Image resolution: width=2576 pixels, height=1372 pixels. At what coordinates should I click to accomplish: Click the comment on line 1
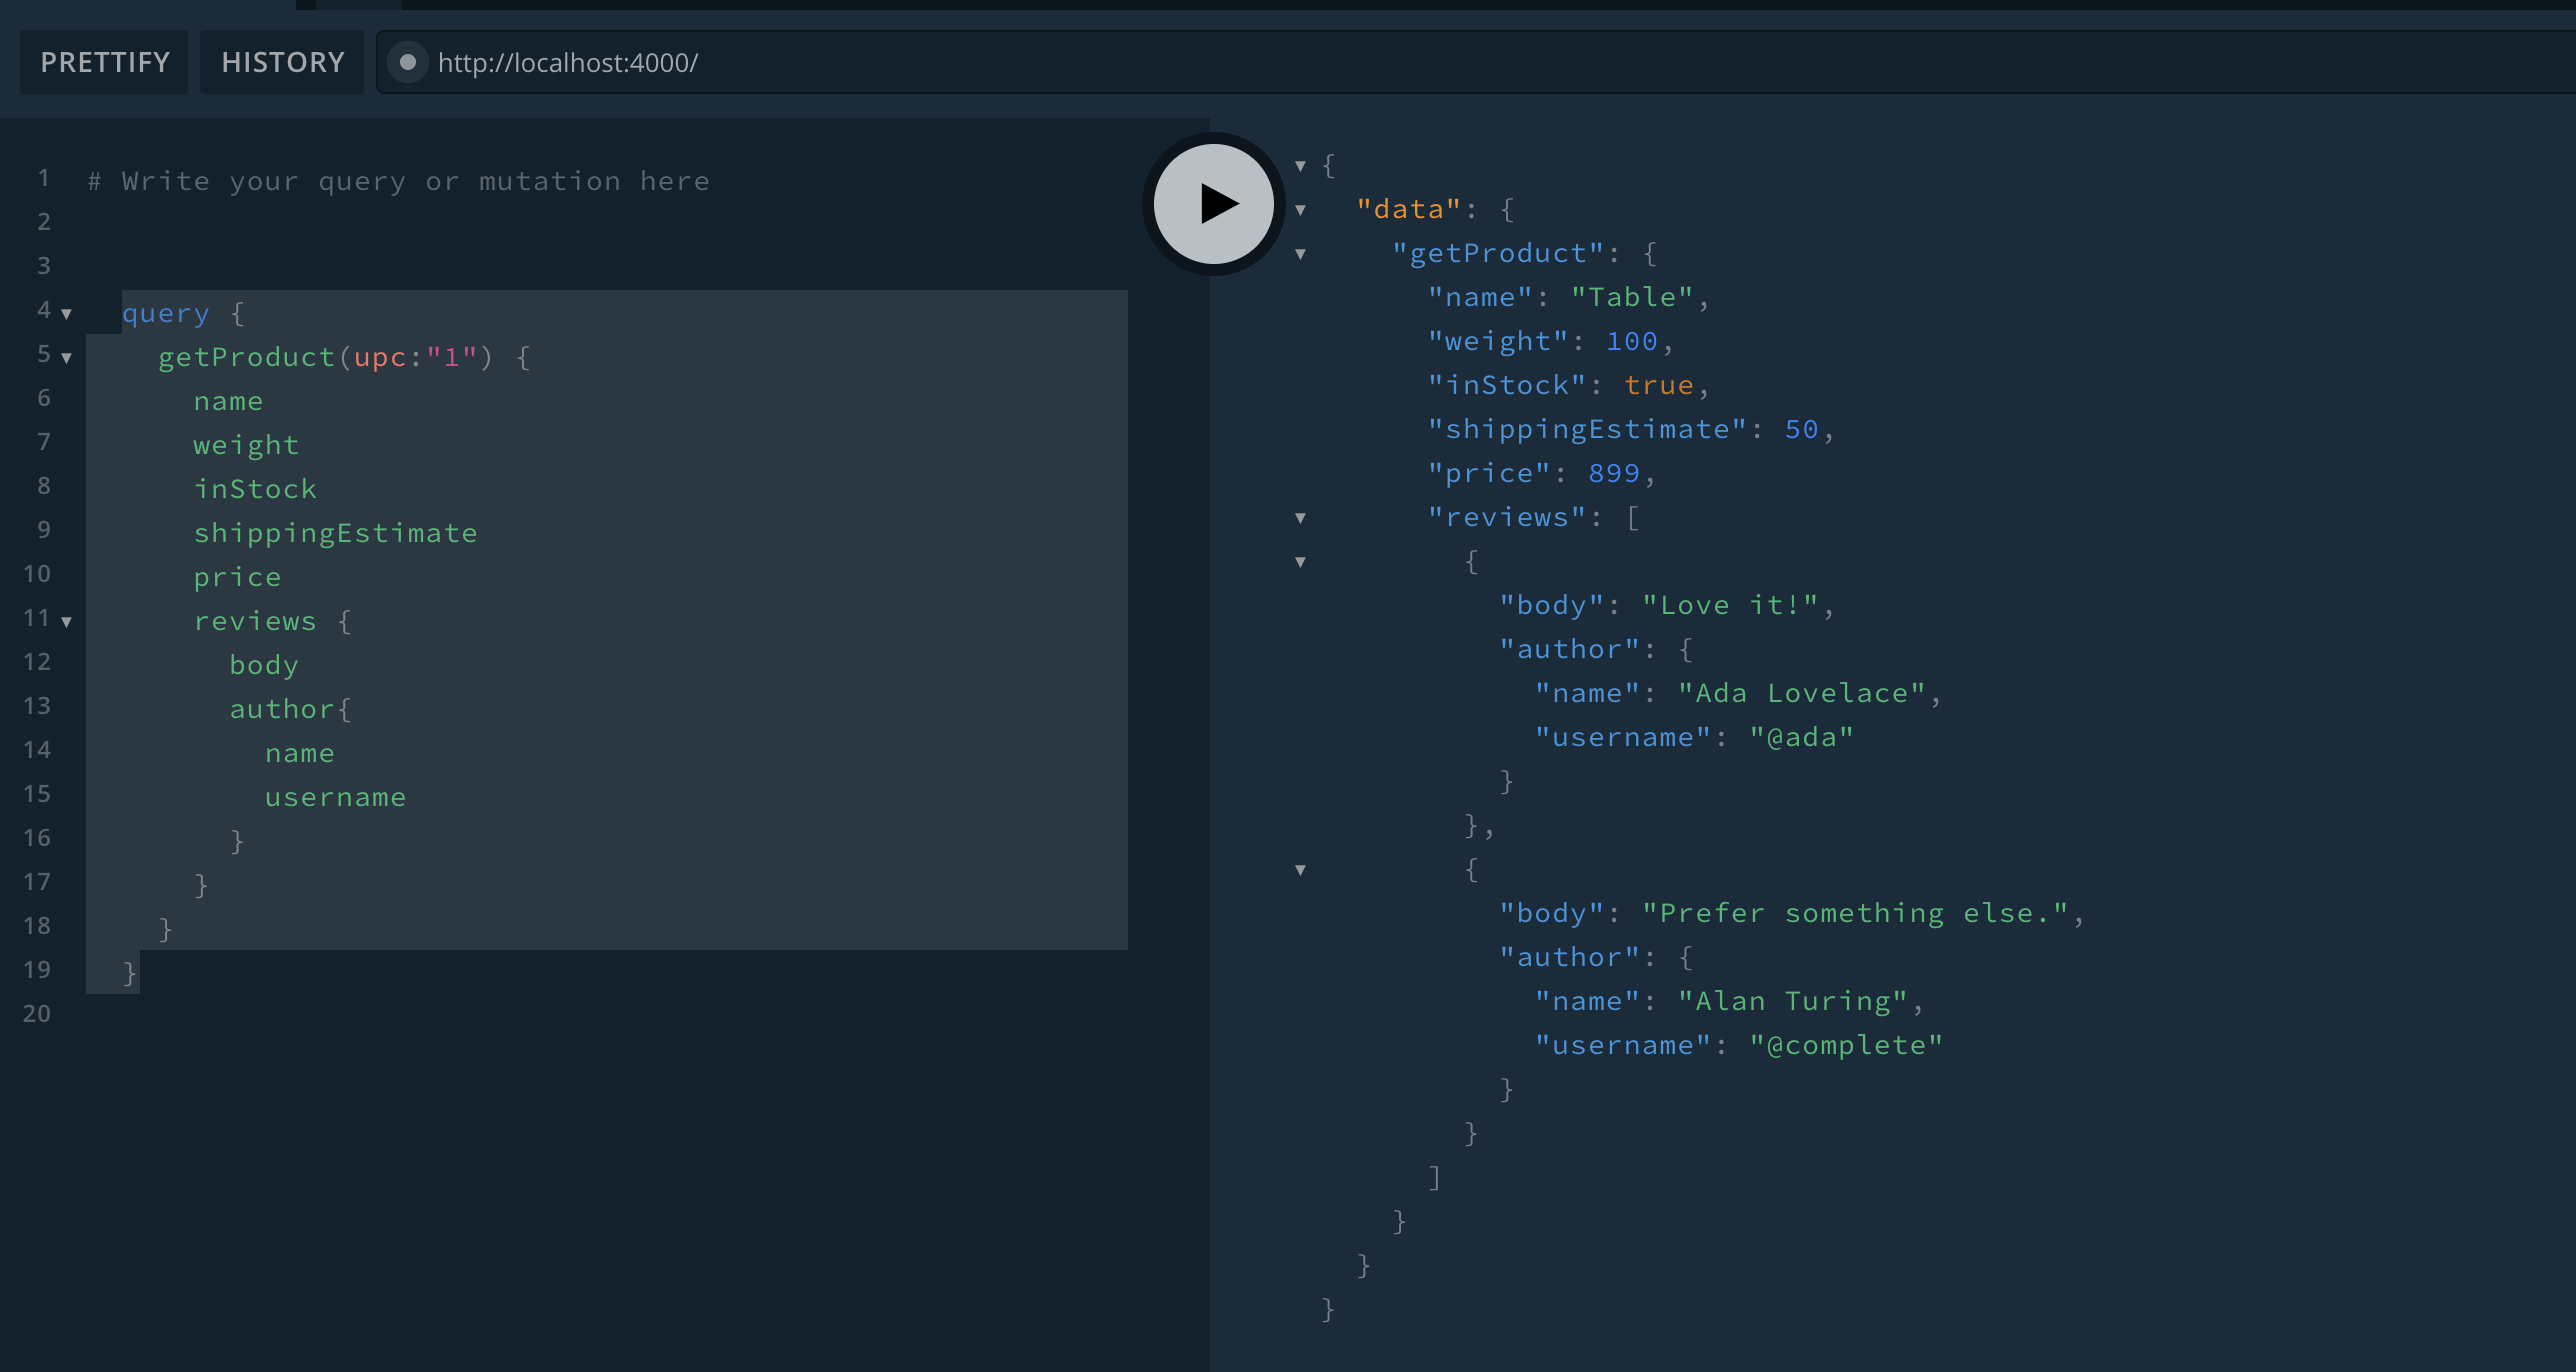(398, 181)
